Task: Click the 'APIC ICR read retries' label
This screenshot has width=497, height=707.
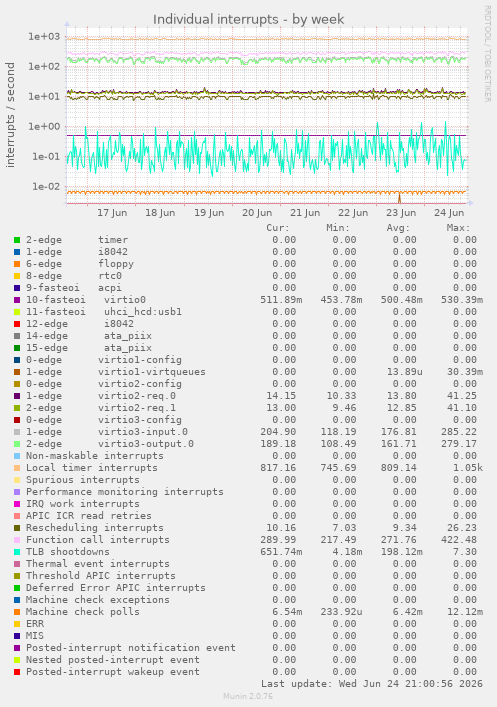Action: tap(89, 516)
